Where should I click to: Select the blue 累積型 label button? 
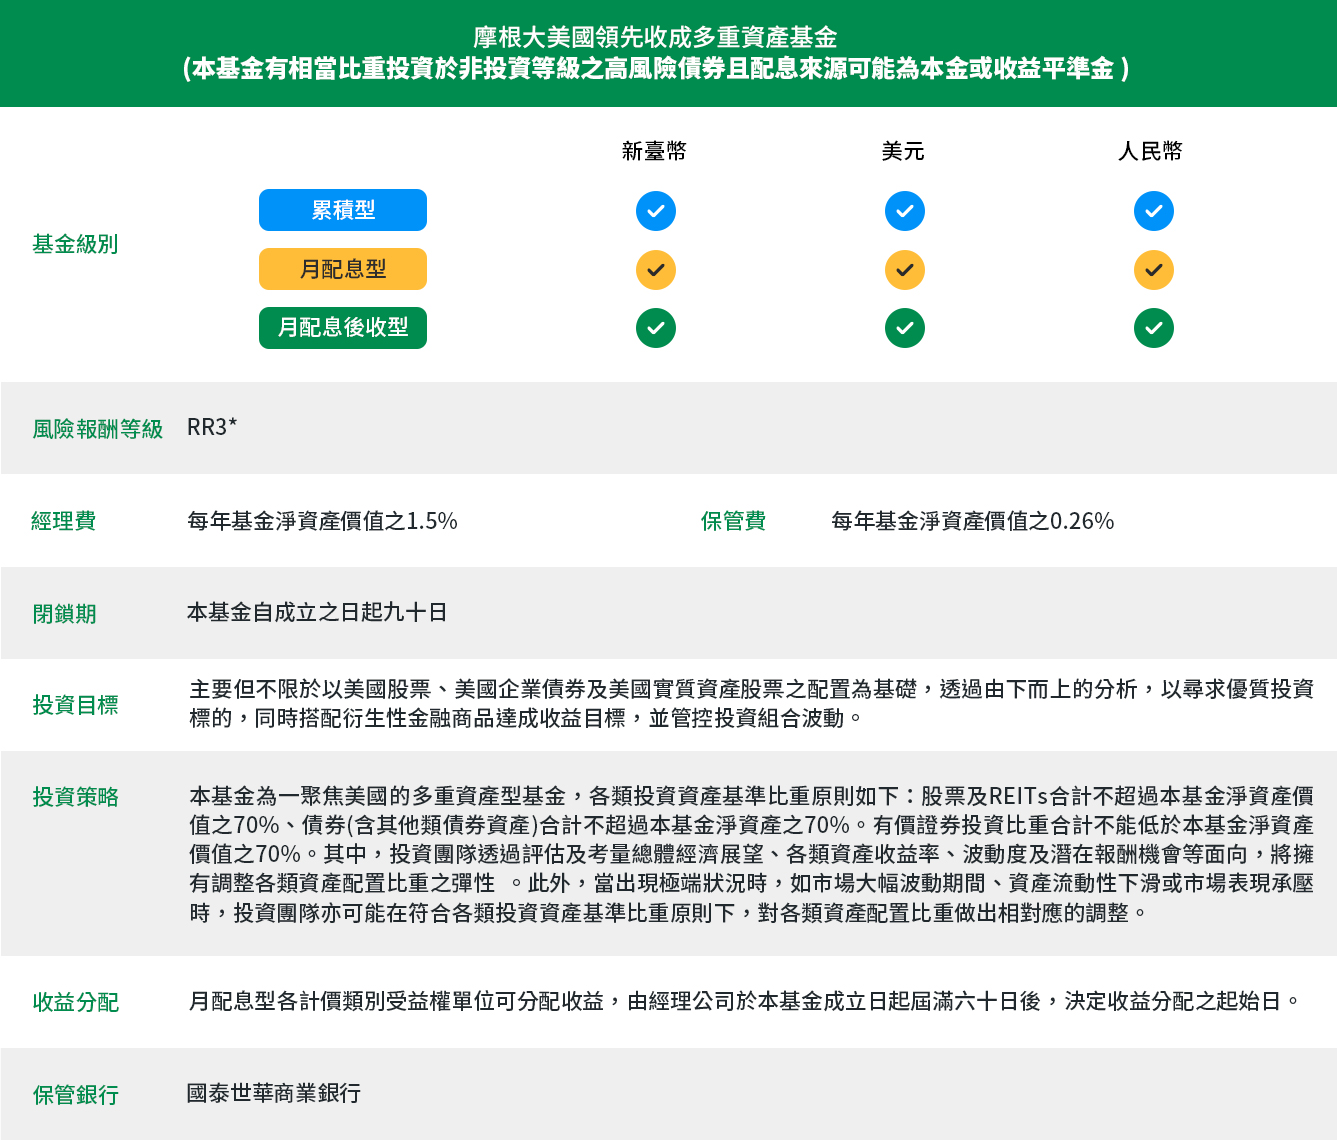click(343, 210)
